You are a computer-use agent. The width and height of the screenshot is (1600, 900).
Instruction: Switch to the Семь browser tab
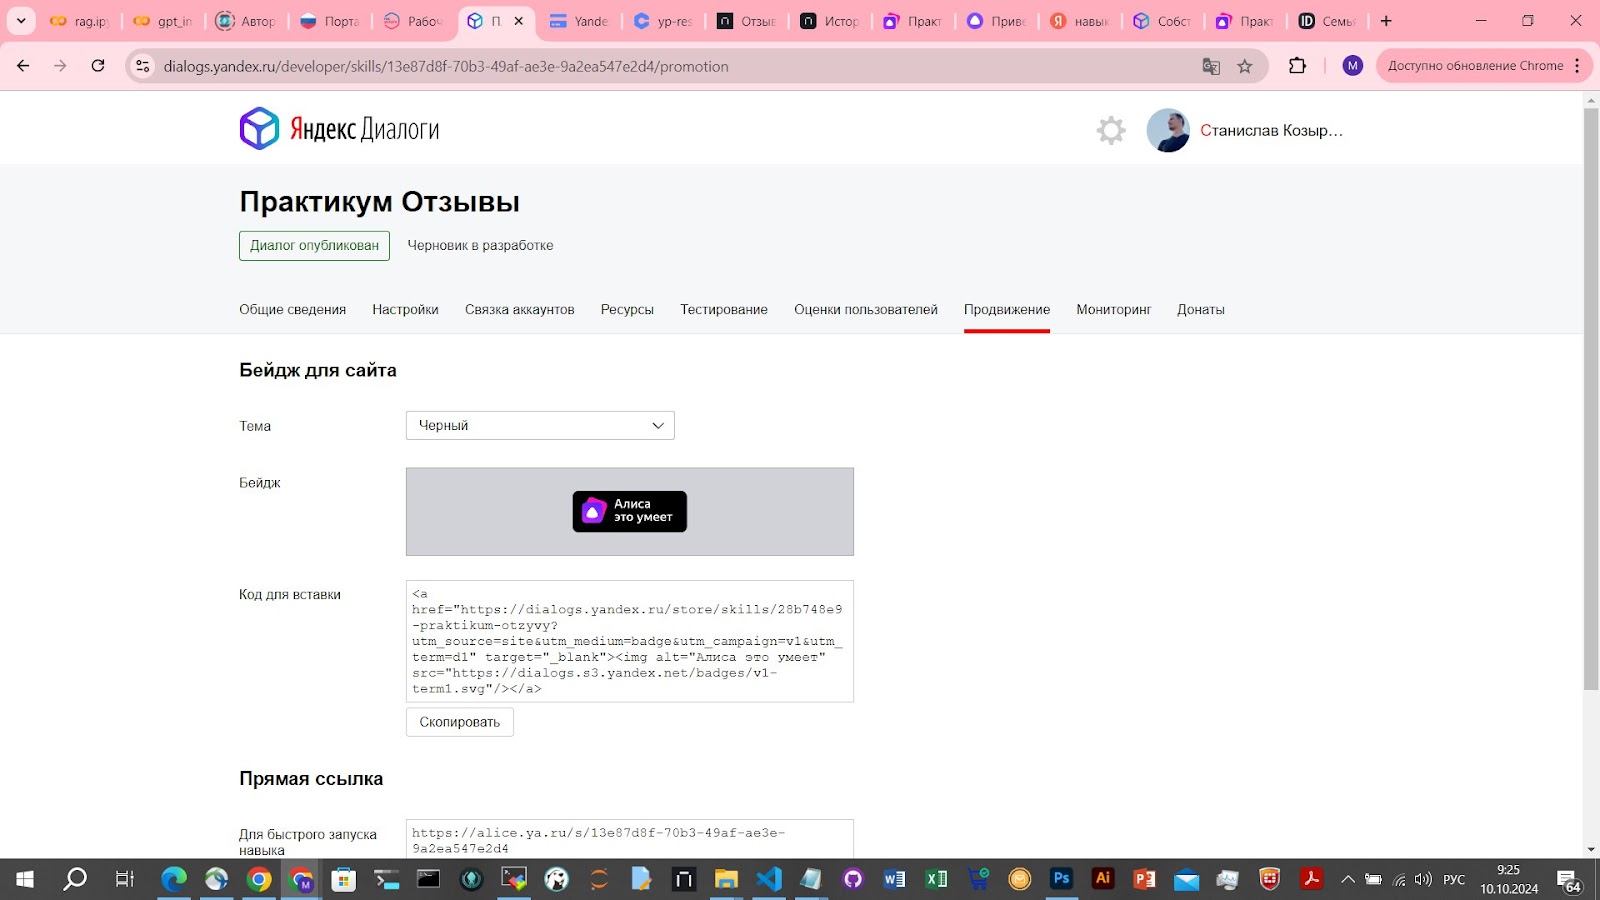coord(1327,21)
